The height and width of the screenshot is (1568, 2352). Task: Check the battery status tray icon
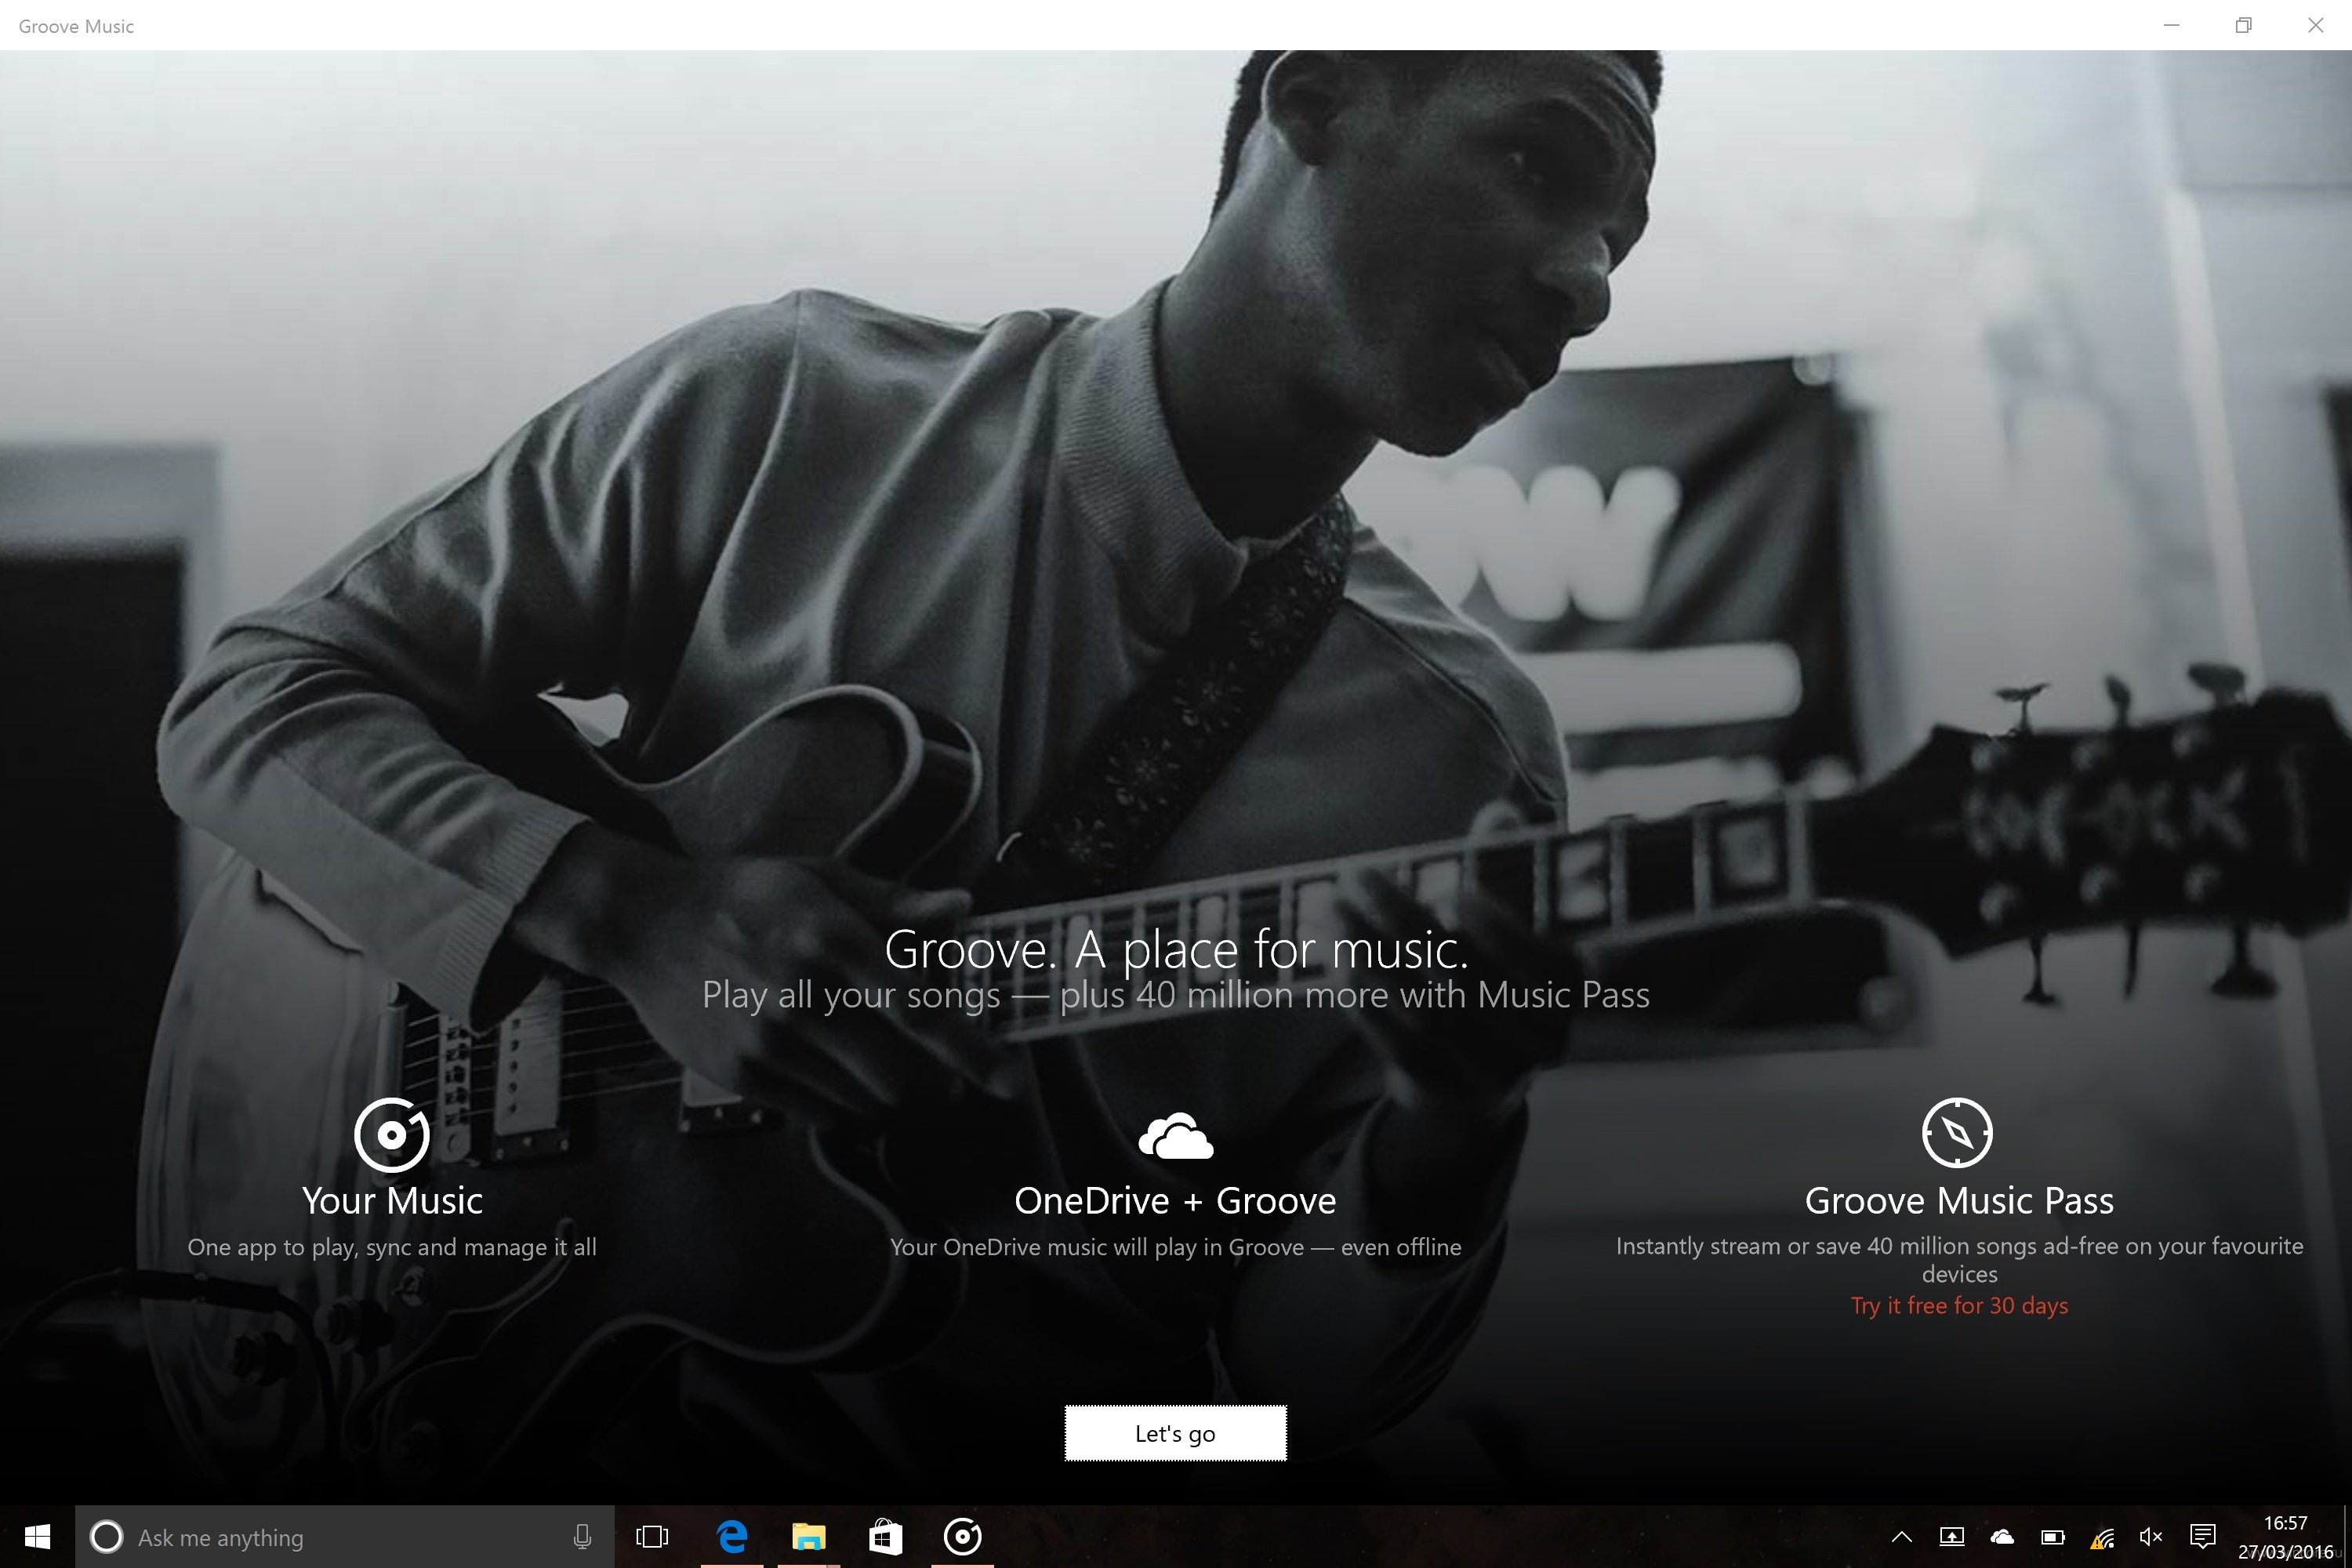pos(2052,1537)
